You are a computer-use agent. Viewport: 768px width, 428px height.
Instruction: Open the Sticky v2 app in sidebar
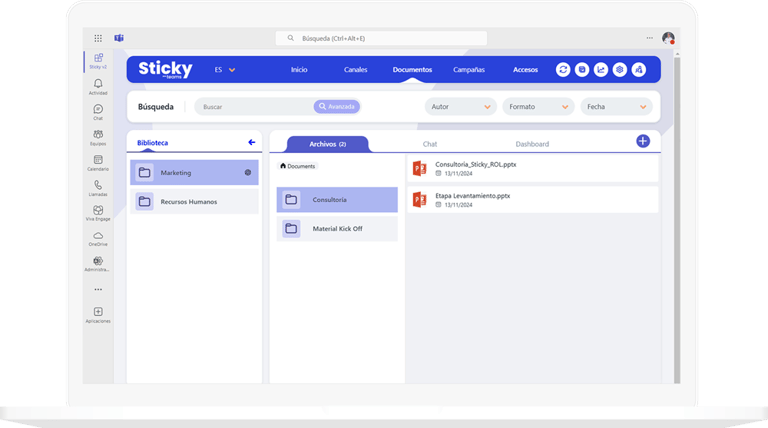pos(98,61)
